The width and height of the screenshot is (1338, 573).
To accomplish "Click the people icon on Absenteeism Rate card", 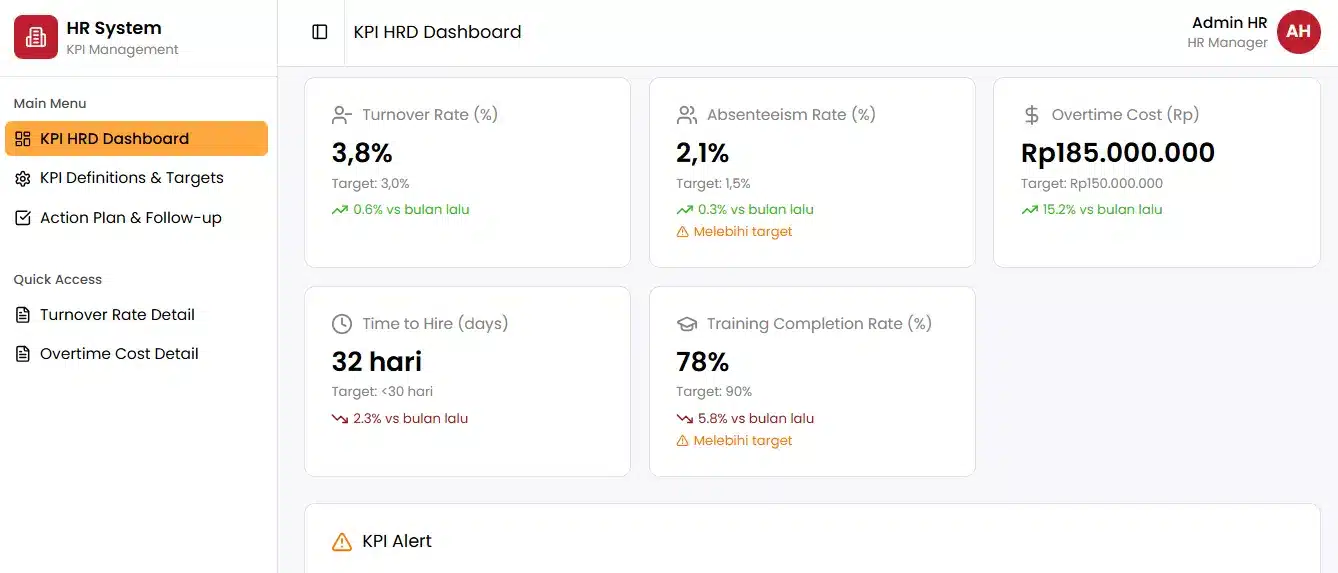I will click(687, 115).
